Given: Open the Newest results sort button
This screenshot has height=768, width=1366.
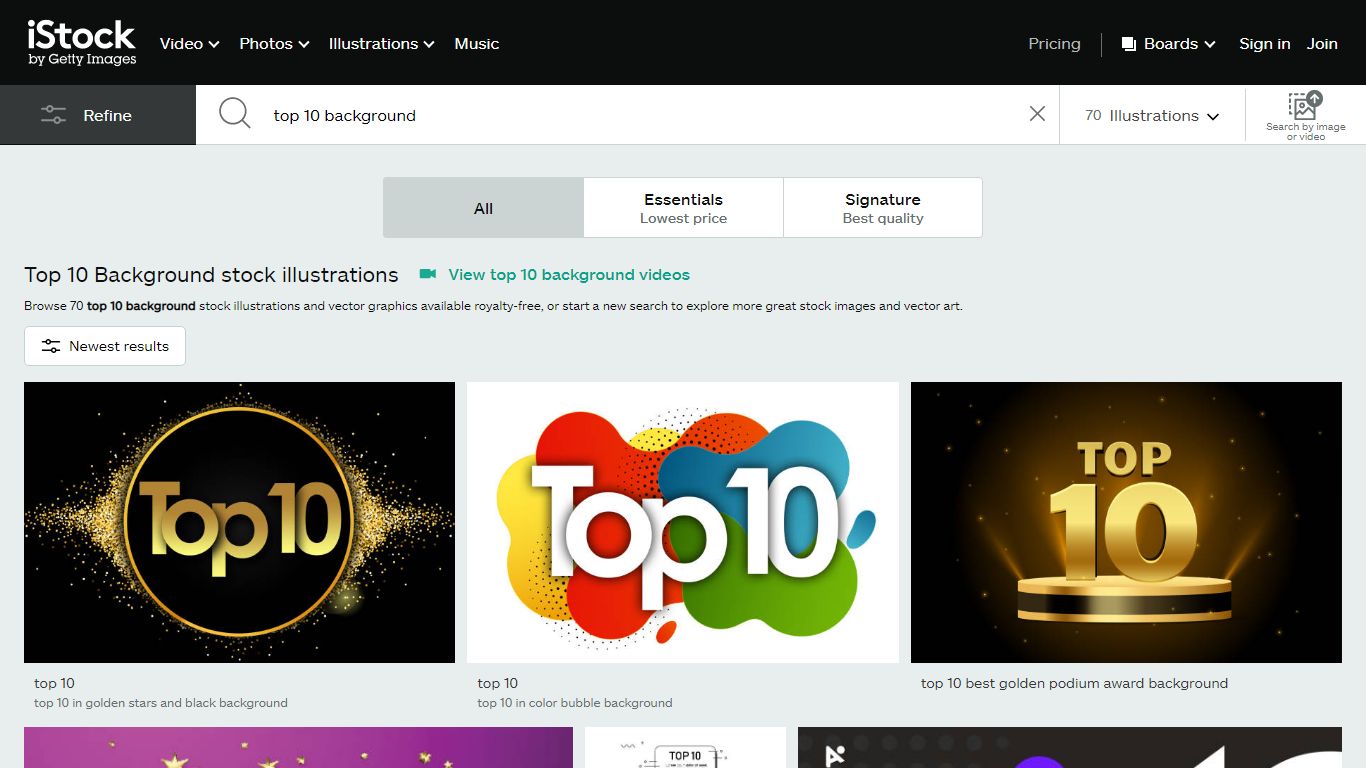Looking at the screenshot, I should point(105,346).
